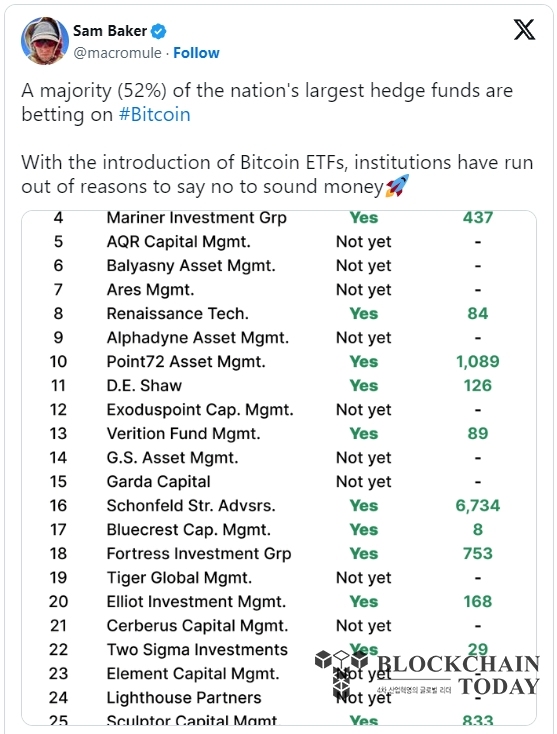Click Sam Baker's profile avatar
This screenshot has width=557, height=734.
(x=44, y=41)
